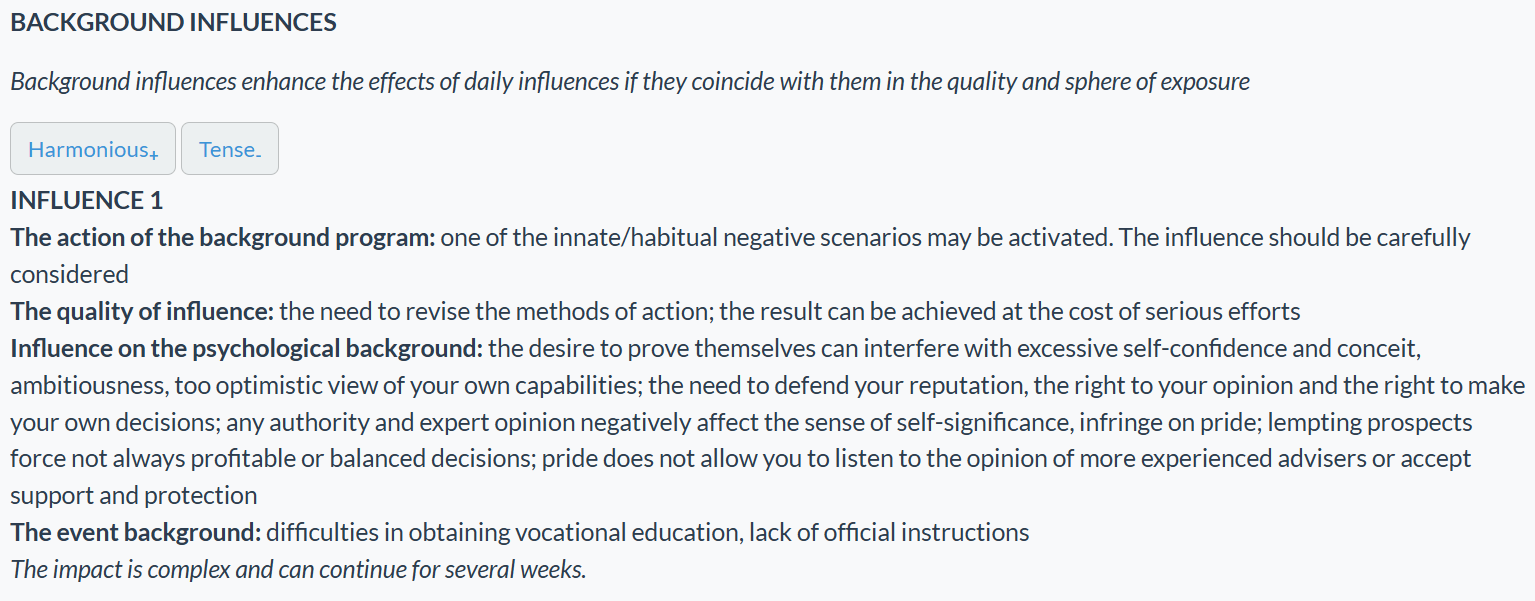Click "The event background:" label
The height and width of the screenshot is (601, 1535).
(x=135, y=532)
